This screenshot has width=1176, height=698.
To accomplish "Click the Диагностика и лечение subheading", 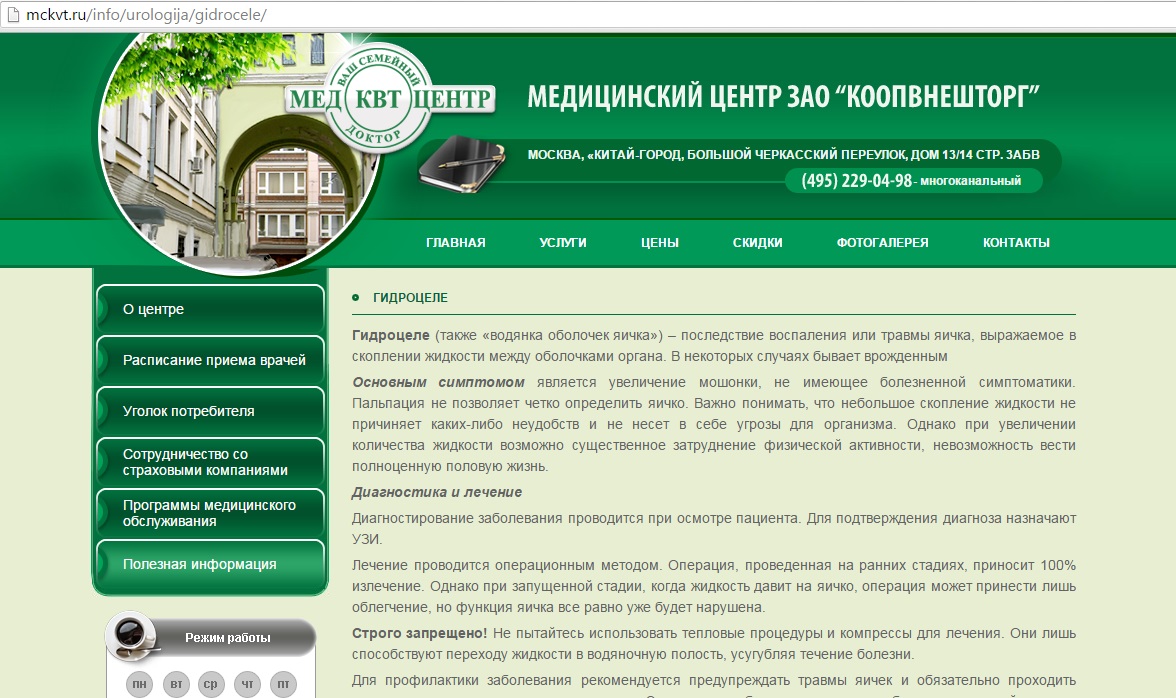I will pos(437,493).
